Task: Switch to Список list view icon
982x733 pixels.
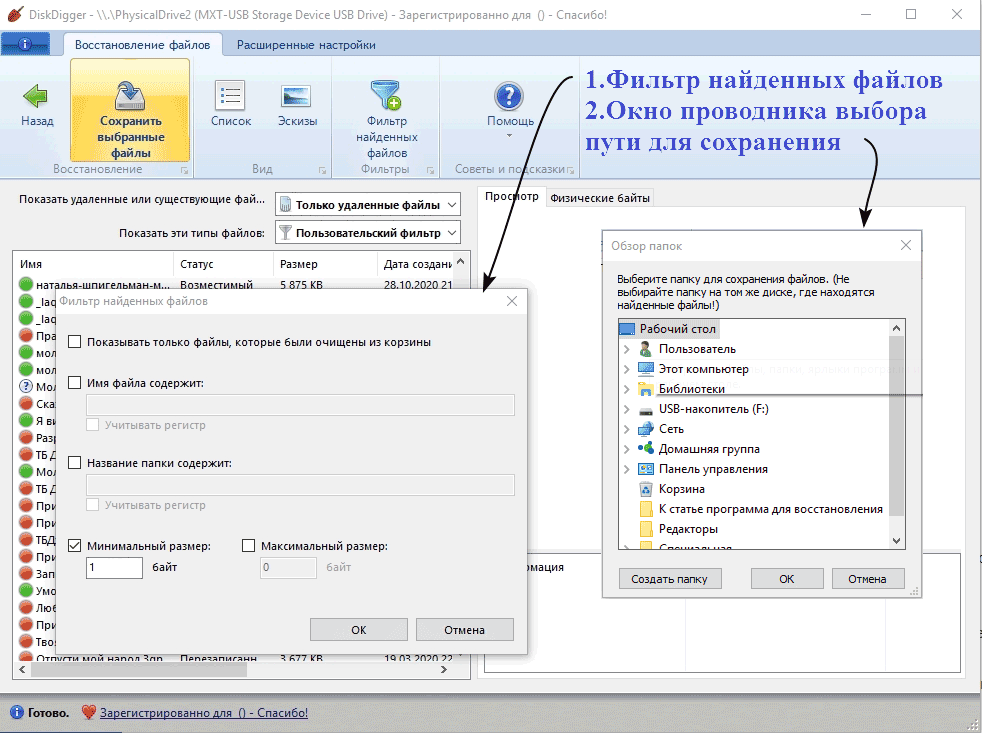Action: tap(230, 96)
